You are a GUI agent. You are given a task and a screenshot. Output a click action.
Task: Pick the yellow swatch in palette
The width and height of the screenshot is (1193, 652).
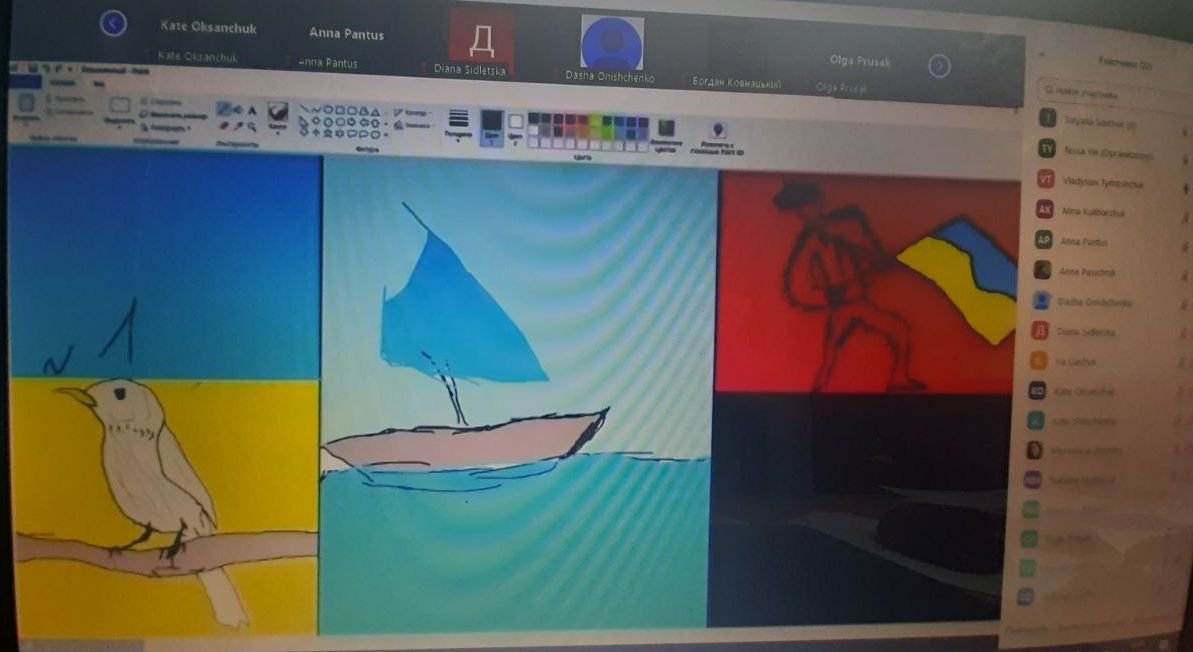click(595, 119)
